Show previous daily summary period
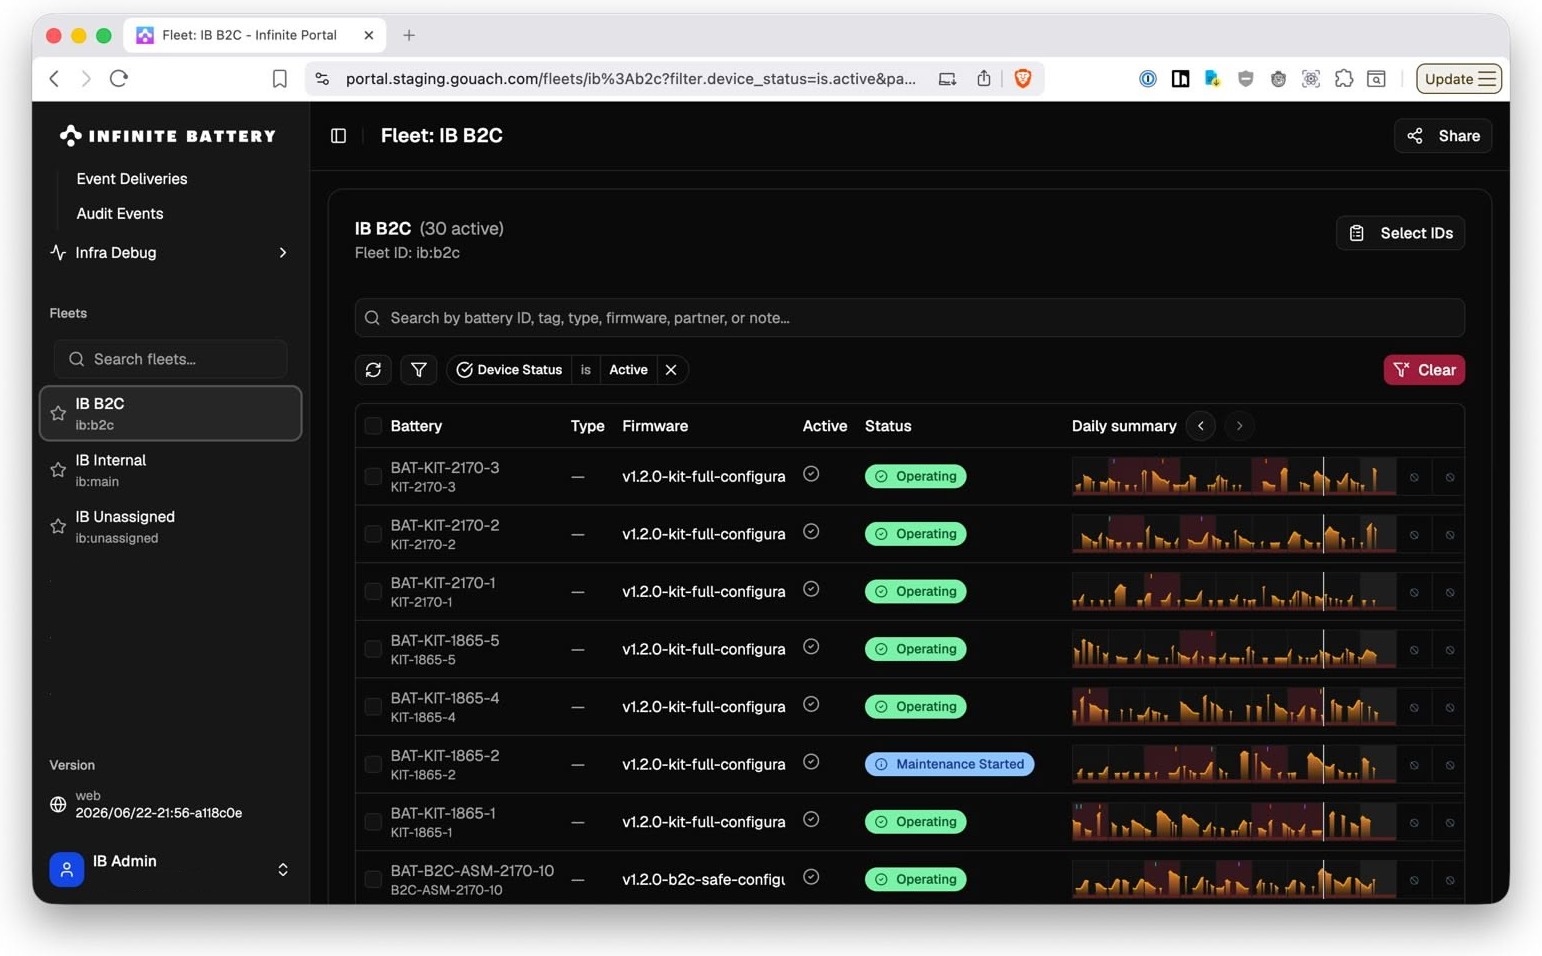Viewport: 1542px width, 956px height. [x=1201, y=426]
